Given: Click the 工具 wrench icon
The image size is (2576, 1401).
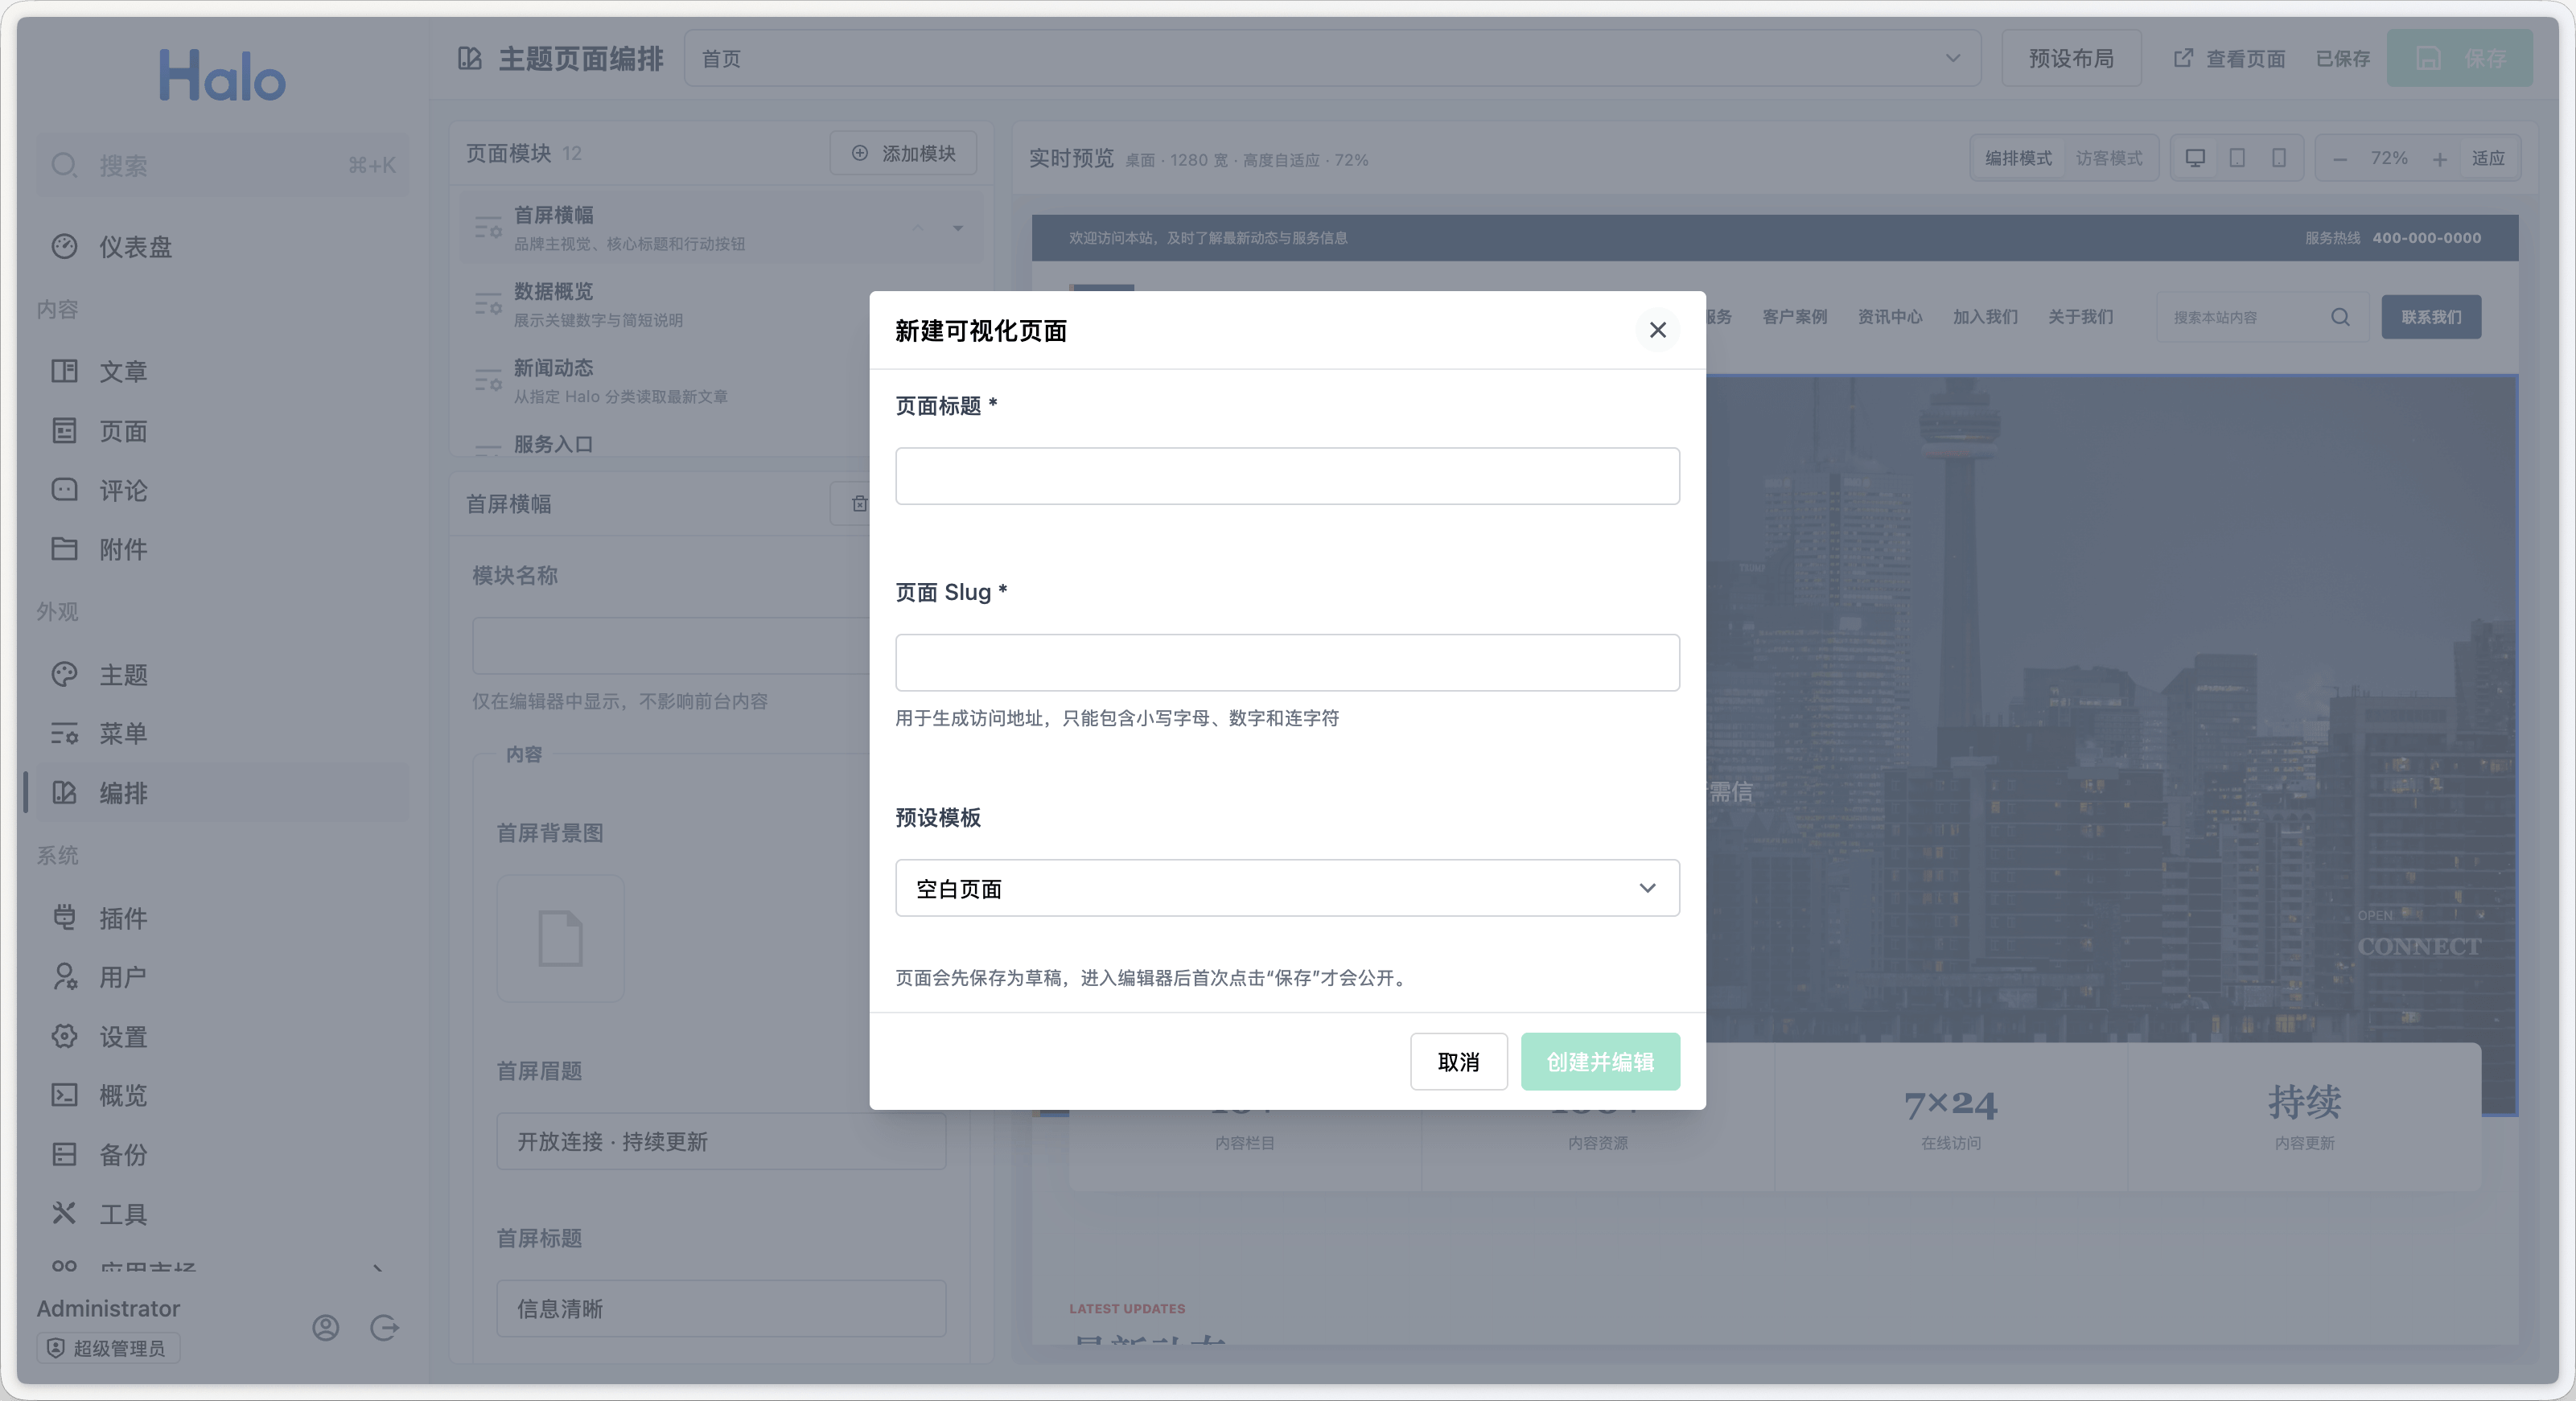Looking at the screenshot, I should click(64, 1213).
